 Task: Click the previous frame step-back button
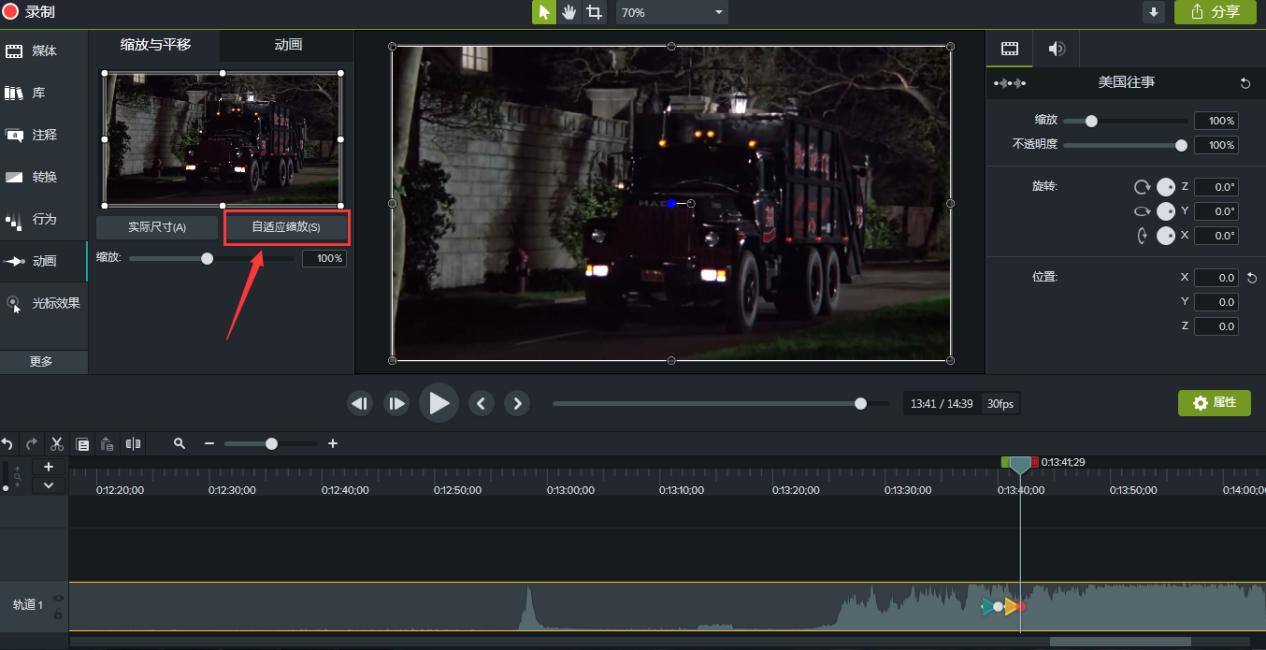360,404
